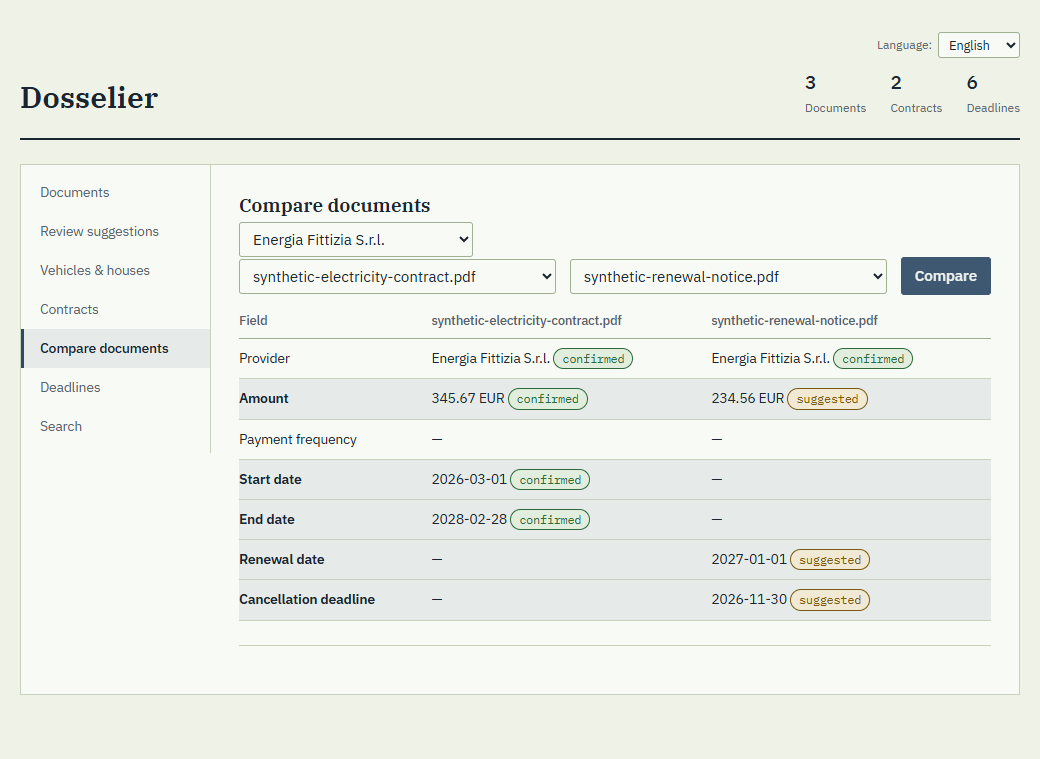1040x759 pixels.
Task: Click the synthetic-electricity-contract.pdf column header
Action: pos(527,320)
